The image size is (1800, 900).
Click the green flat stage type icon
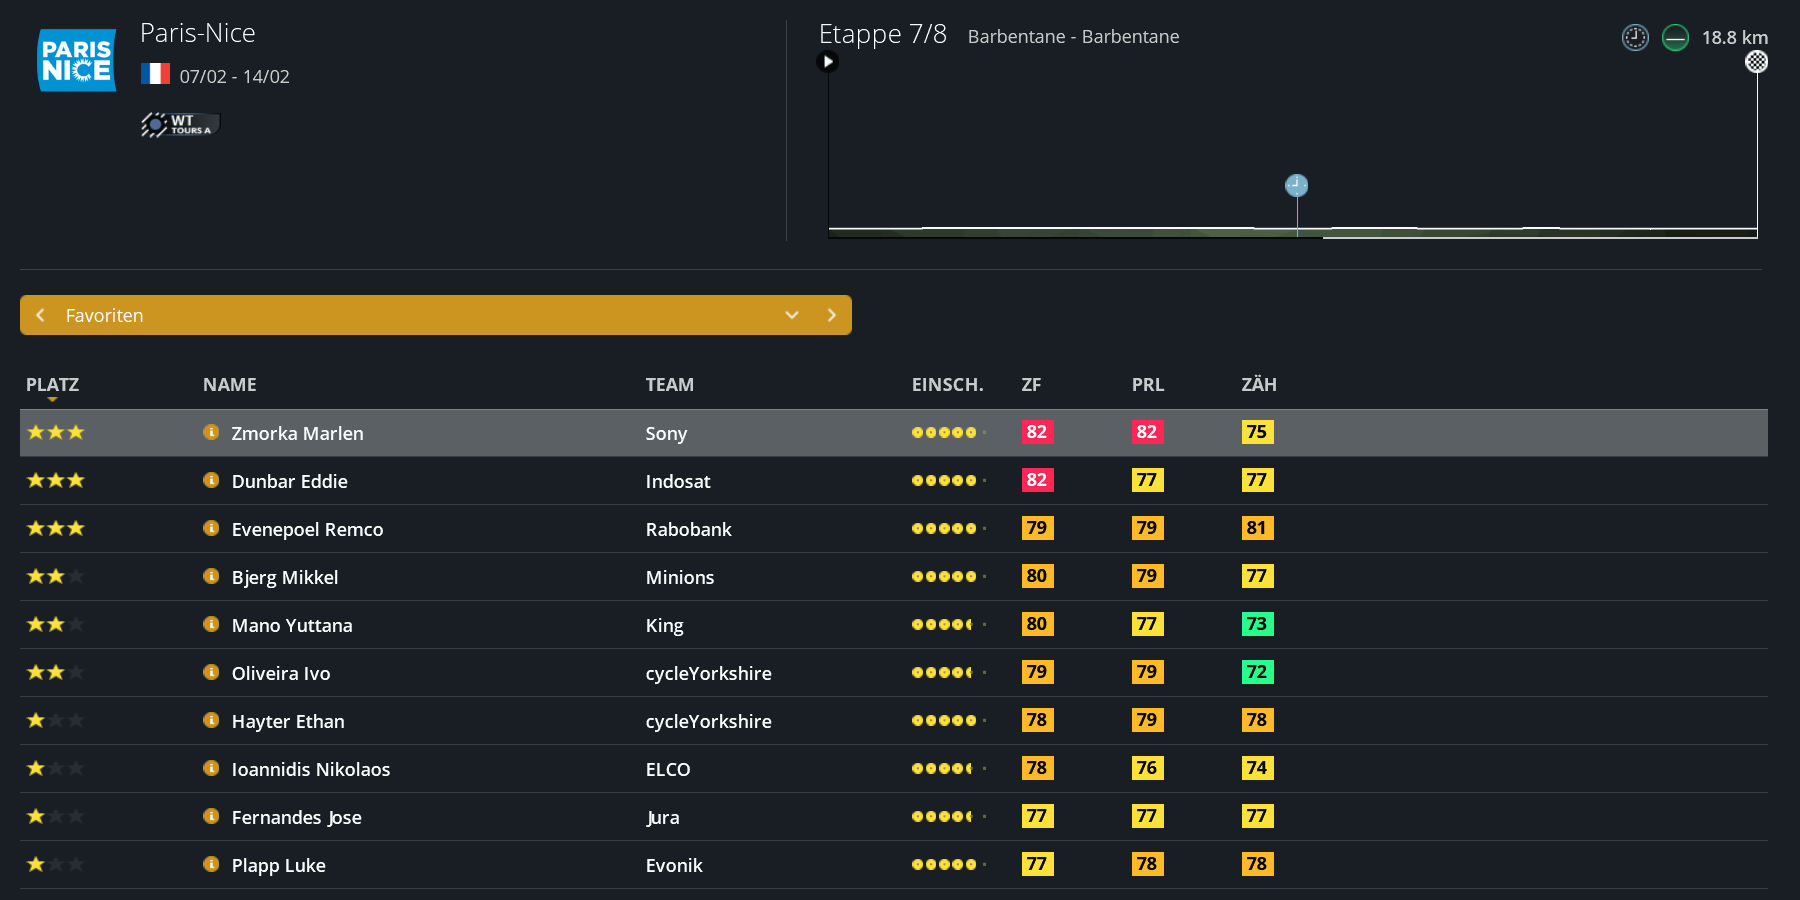[x=1675, y=38]
